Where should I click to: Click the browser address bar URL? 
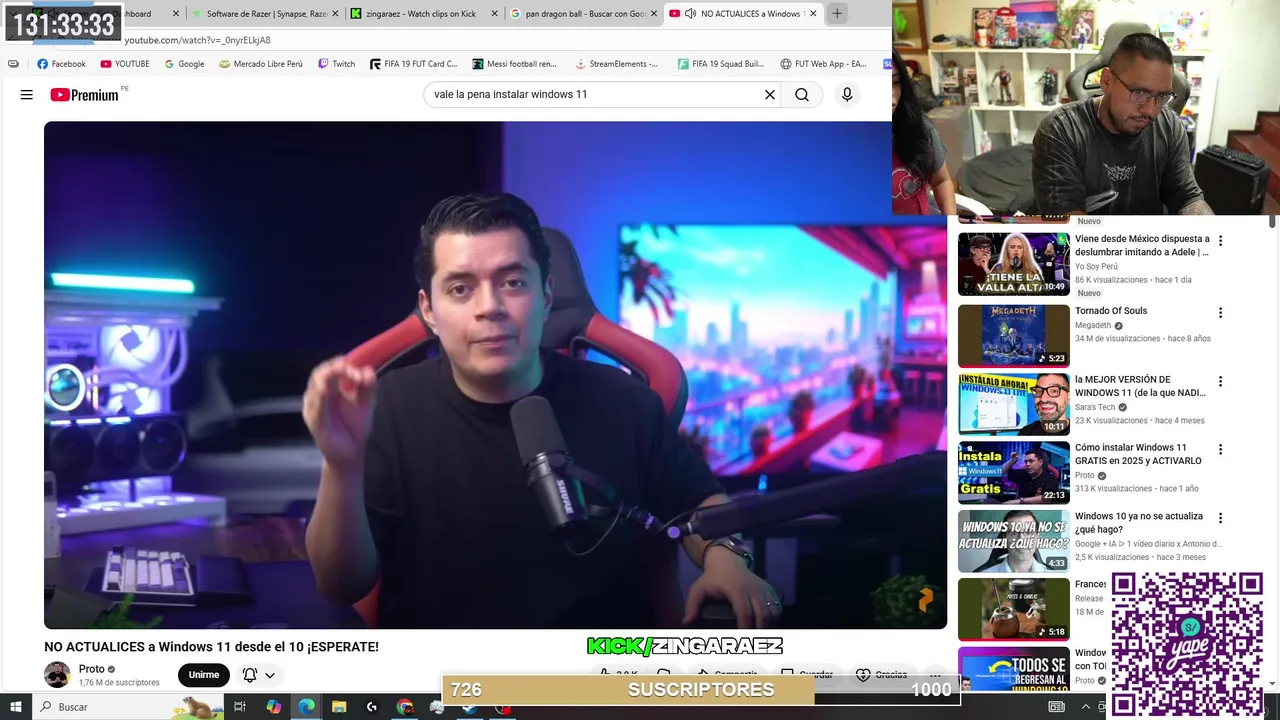(197, 40)
